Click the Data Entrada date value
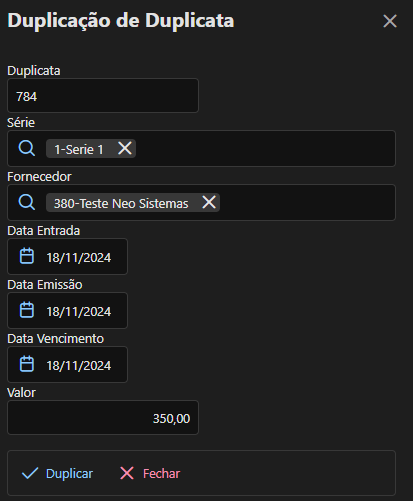The width and height of the screenshot is (413, 501). tap(79, 258)
